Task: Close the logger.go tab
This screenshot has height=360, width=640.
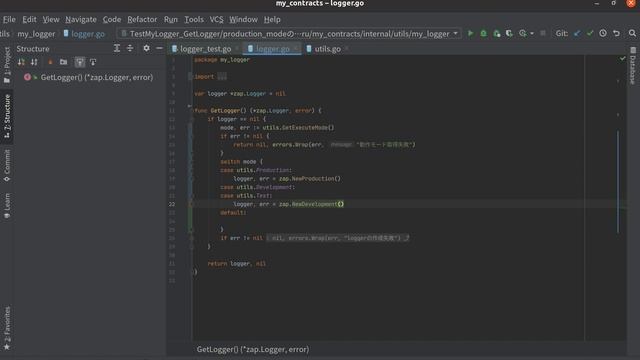Action: tap(296, 49)
